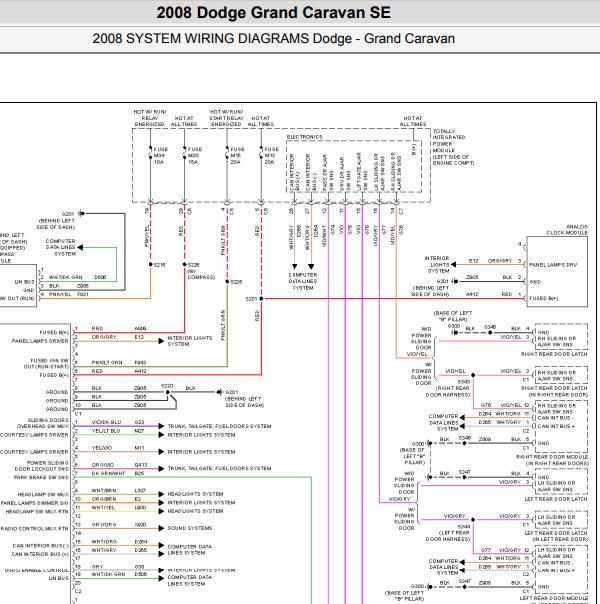Click the 'RIGHT REAR DOOR MODULE' label
Screen dimensions: 600x604
(552, 457)
